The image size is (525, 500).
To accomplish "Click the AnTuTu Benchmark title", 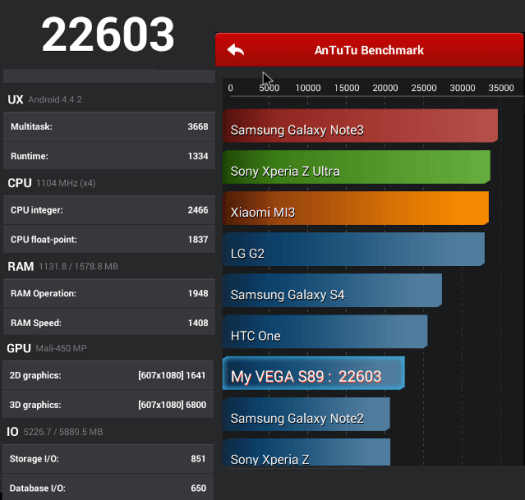I will [x=369, y=50].
